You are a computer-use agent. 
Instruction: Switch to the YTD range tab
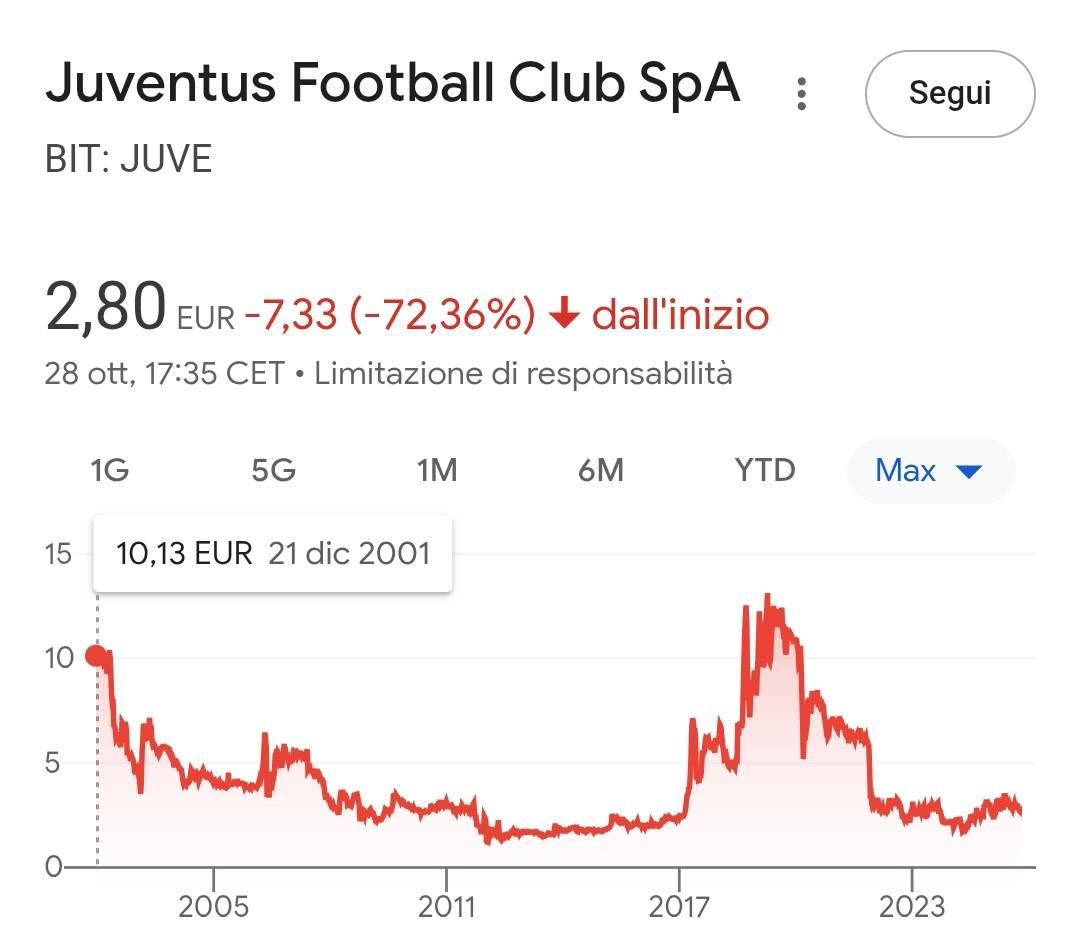tap(765, 470)
